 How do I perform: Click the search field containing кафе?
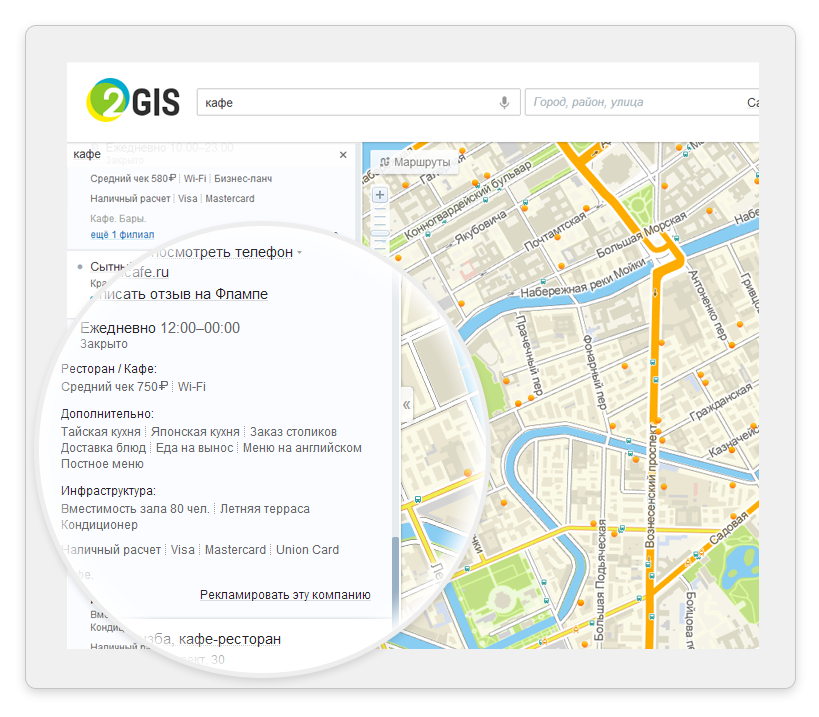coord(358,102)
